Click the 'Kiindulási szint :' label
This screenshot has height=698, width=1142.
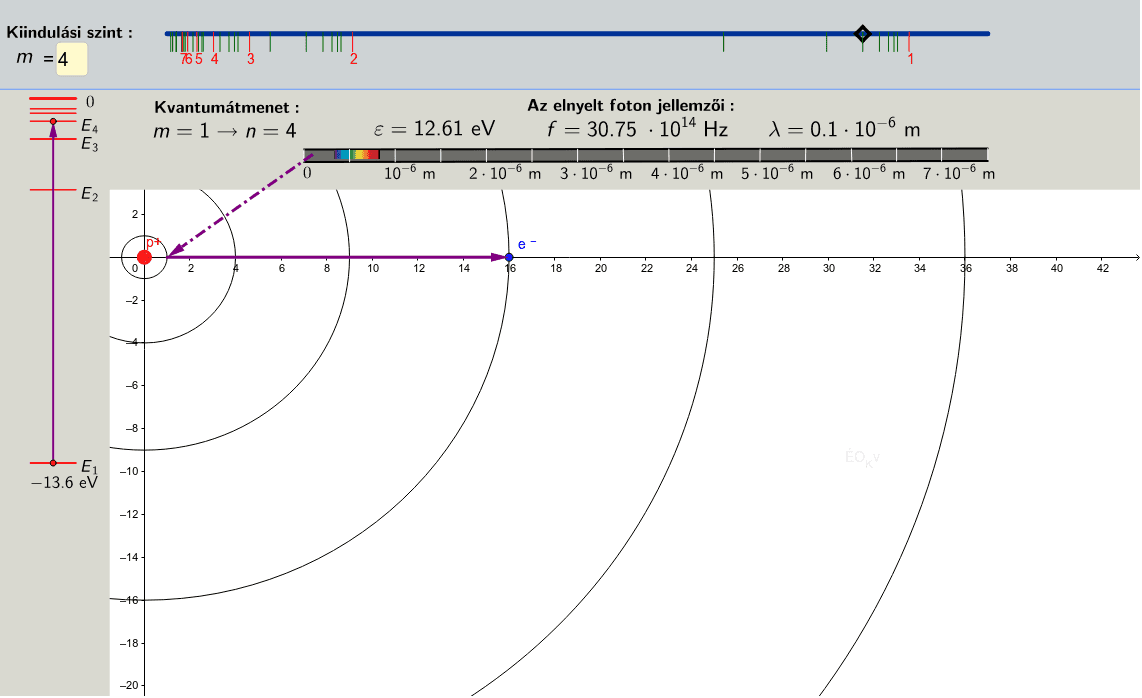[x=70, y=33]
